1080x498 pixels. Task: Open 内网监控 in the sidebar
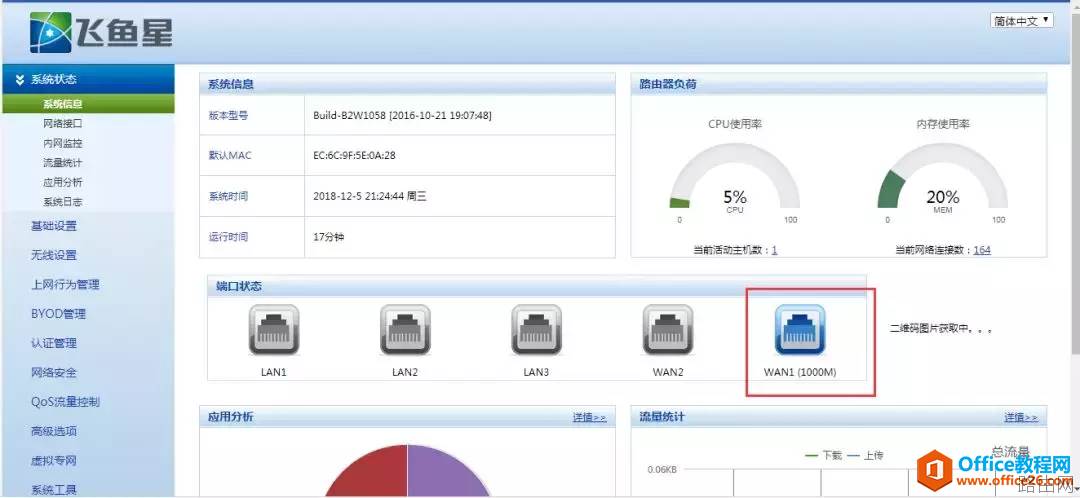pos(63,143)
